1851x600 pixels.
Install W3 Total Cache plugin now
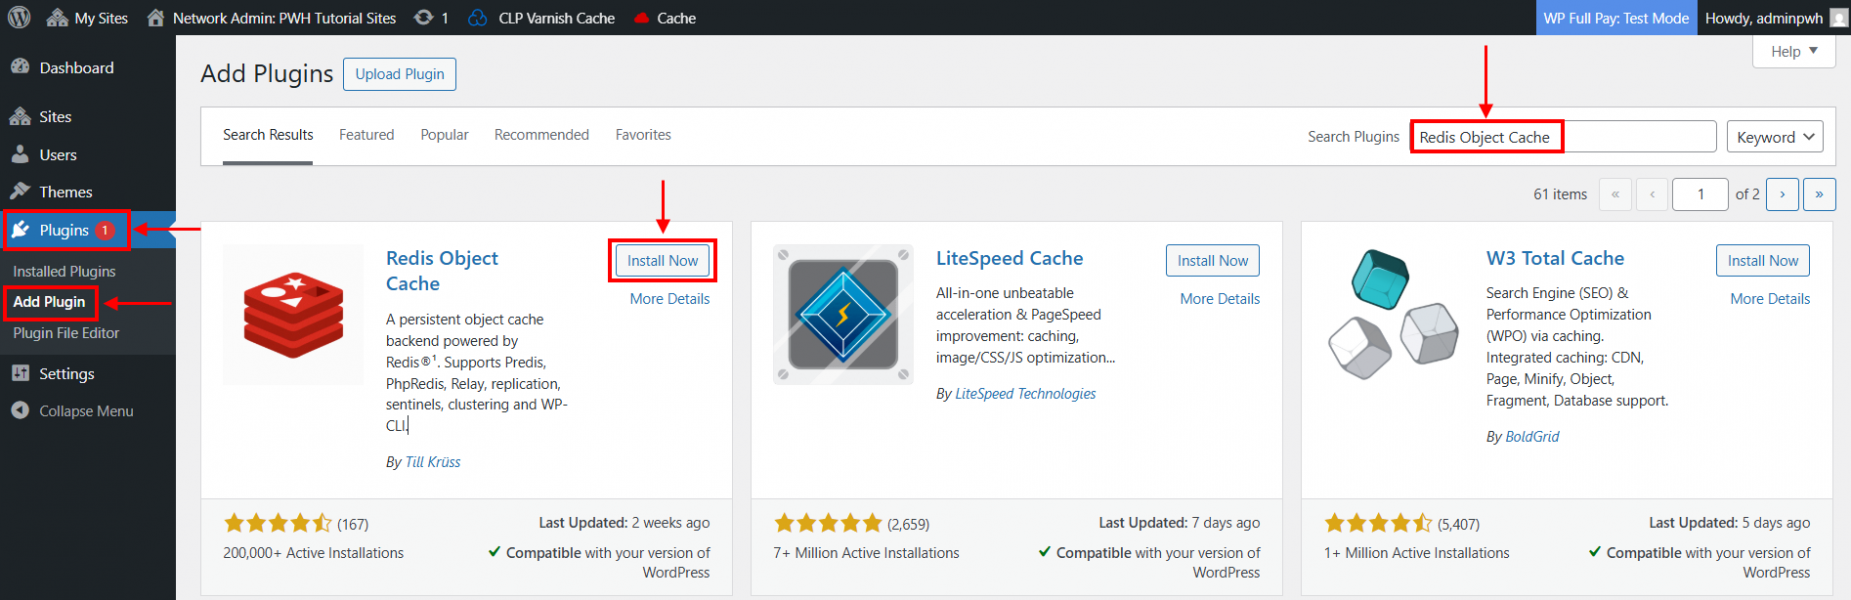(1762, 261)
